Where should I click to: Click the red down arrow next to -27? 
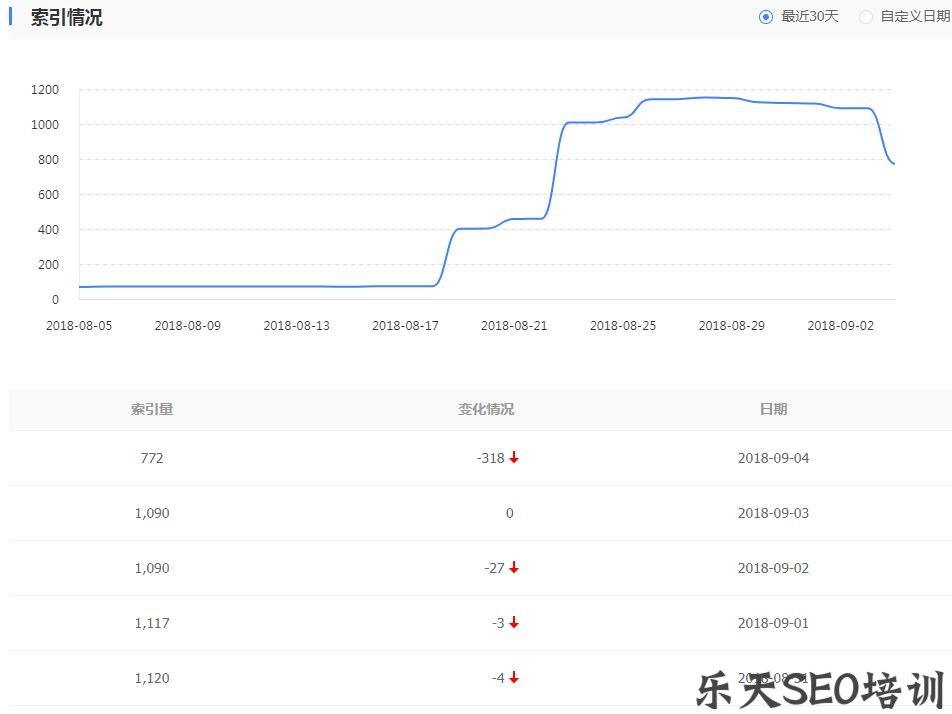pyautogui.click(x=514, y=568)
